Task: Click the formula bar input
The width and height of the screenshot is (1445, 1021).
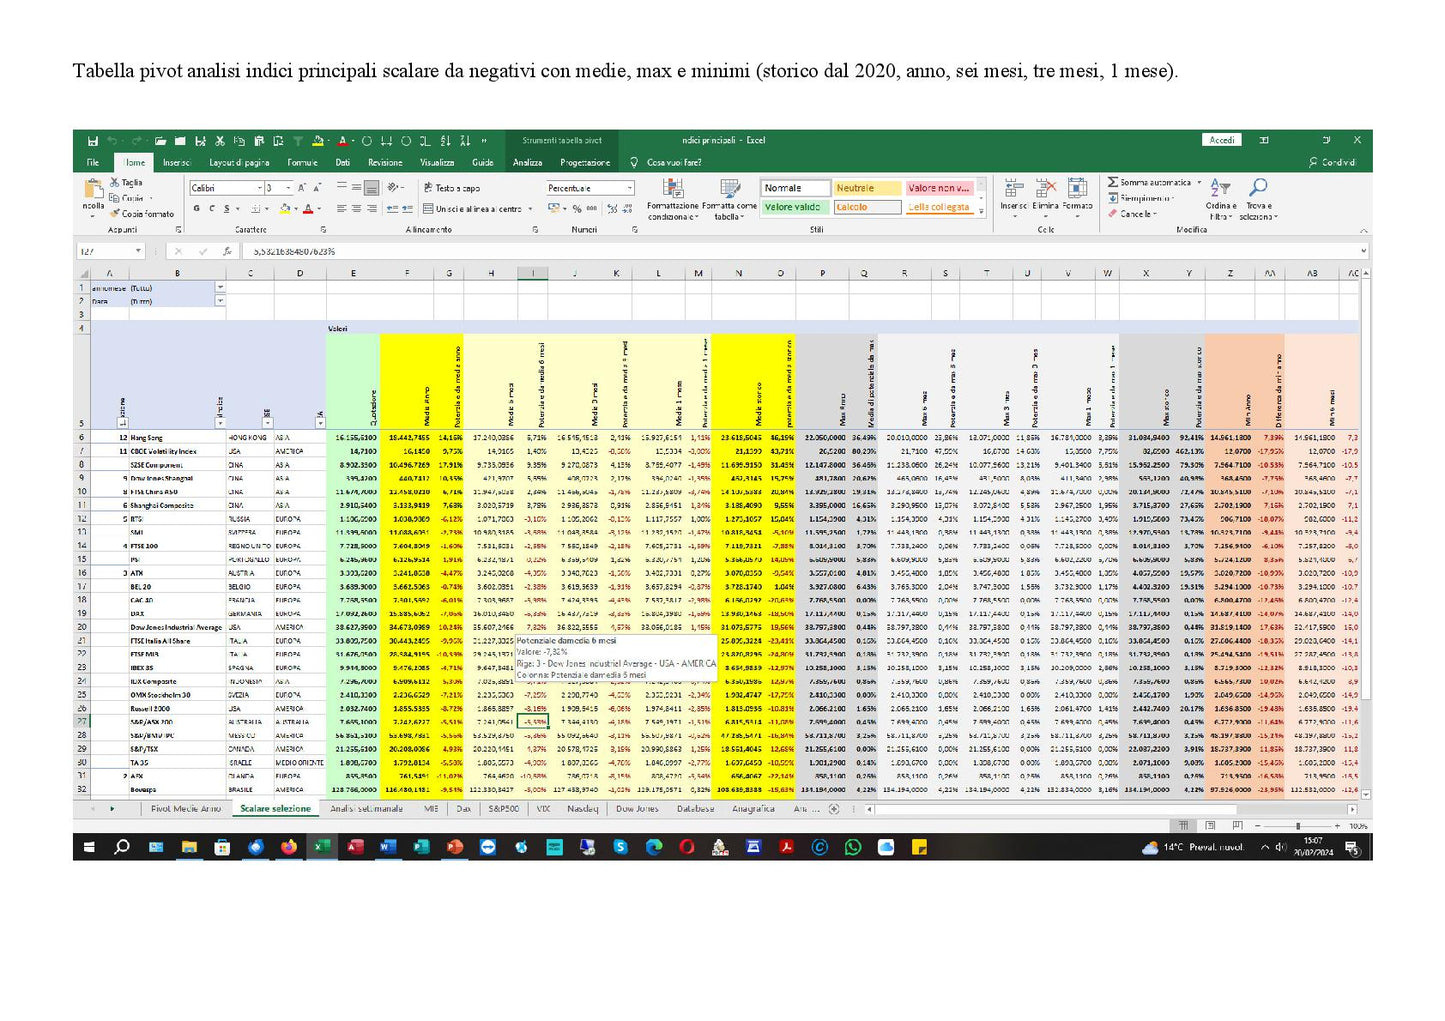Action: click(x=800, y=252)
